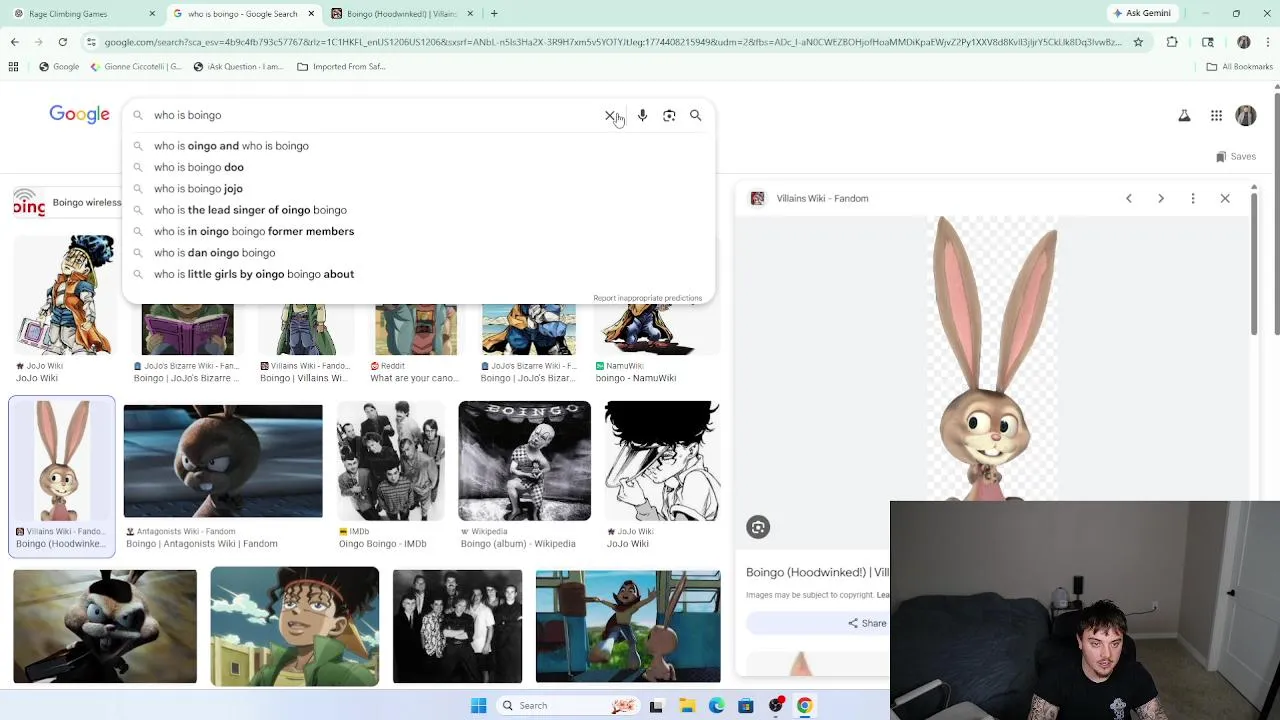Open the Google apps grid icon
Viewport: 1280px width, 720px height.
point(1216,116)
